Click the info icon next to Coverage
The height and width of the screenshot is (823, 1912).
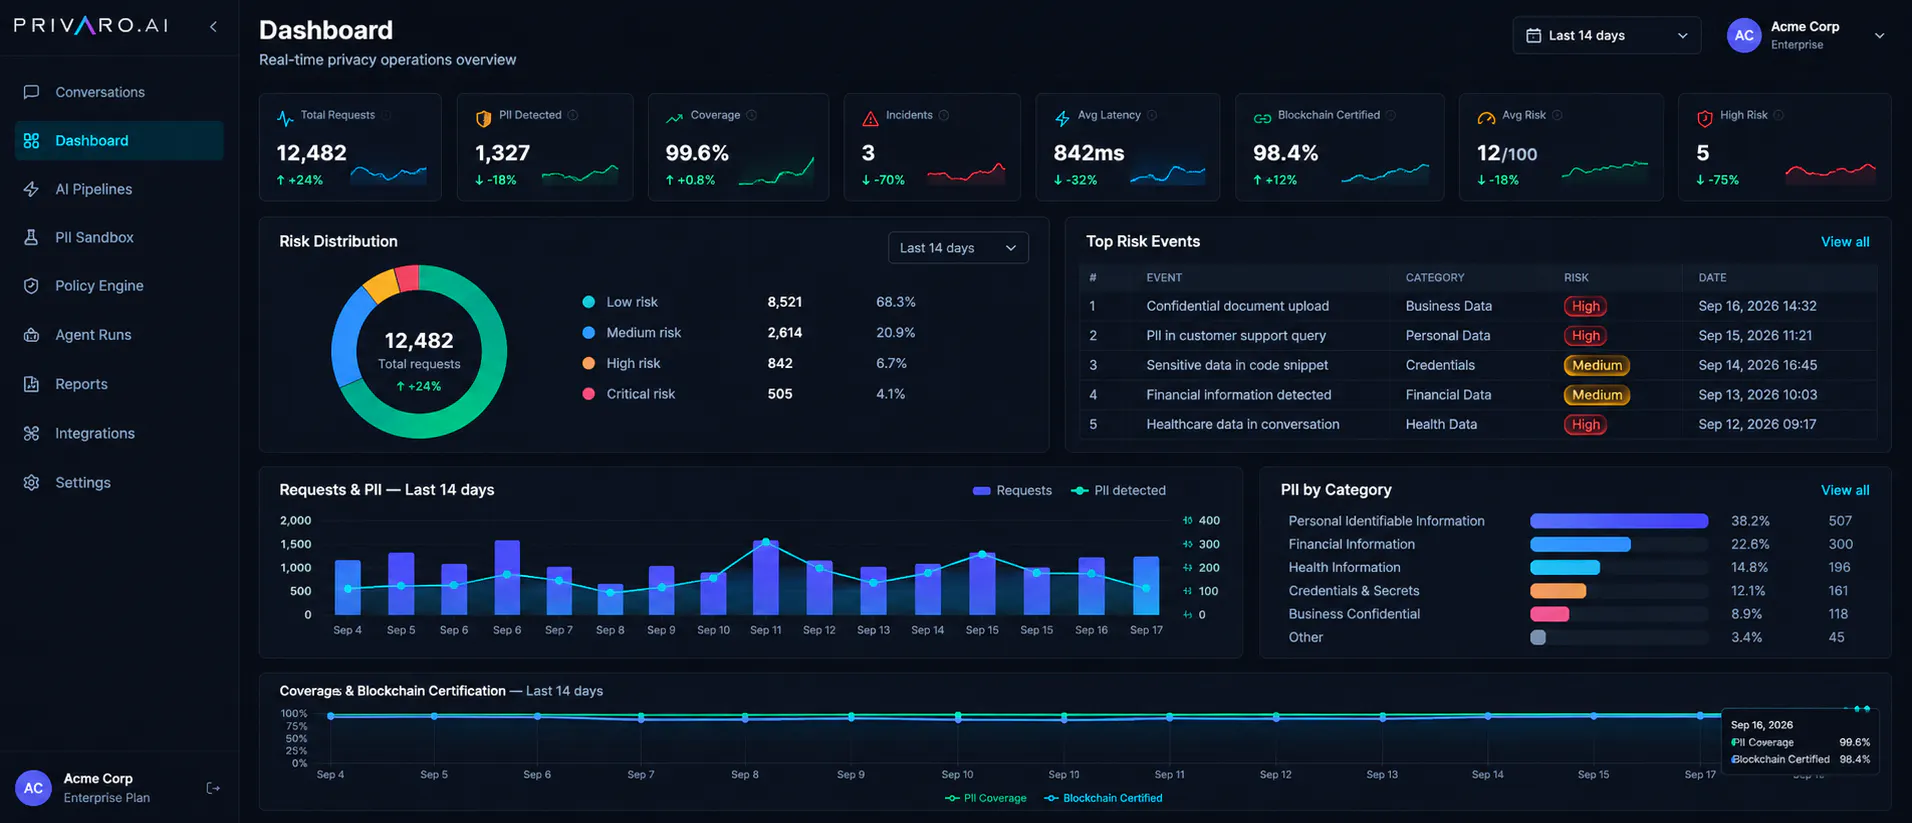752,115
